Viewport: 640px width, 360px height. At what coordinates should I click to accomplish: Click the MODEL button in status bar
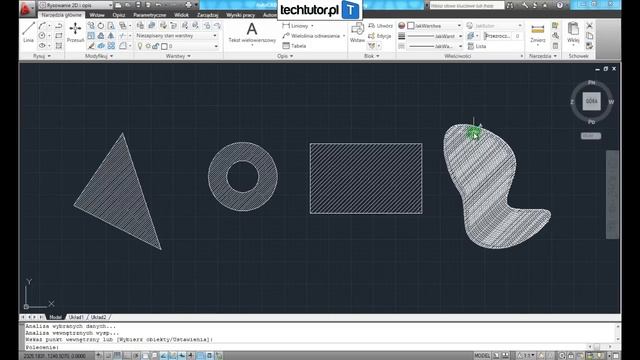482,356
